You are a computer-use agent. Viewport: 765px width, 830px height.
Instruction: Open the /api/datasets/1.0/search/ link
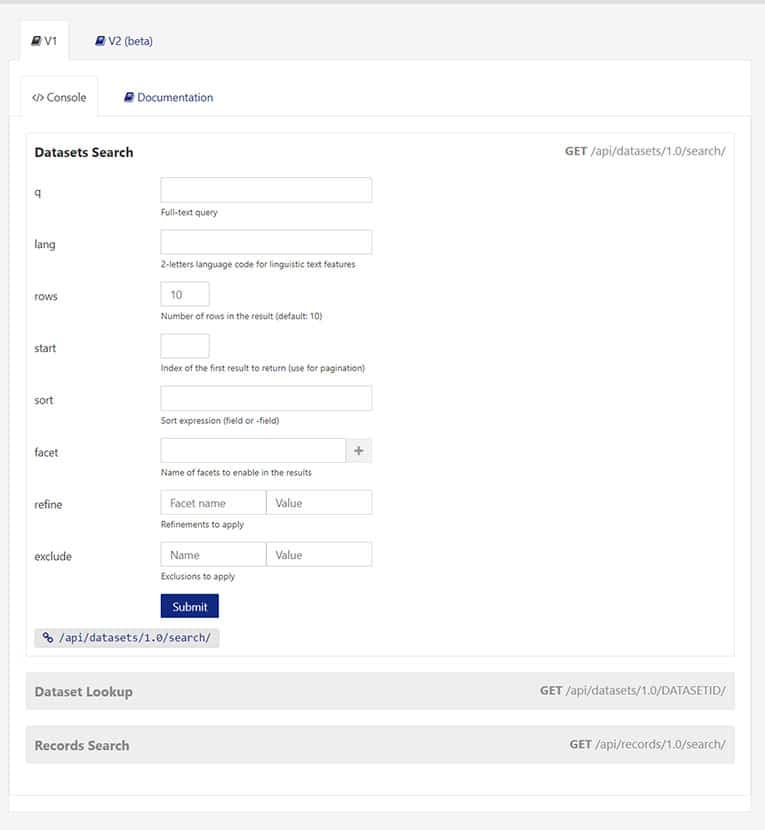pos(133,637)
